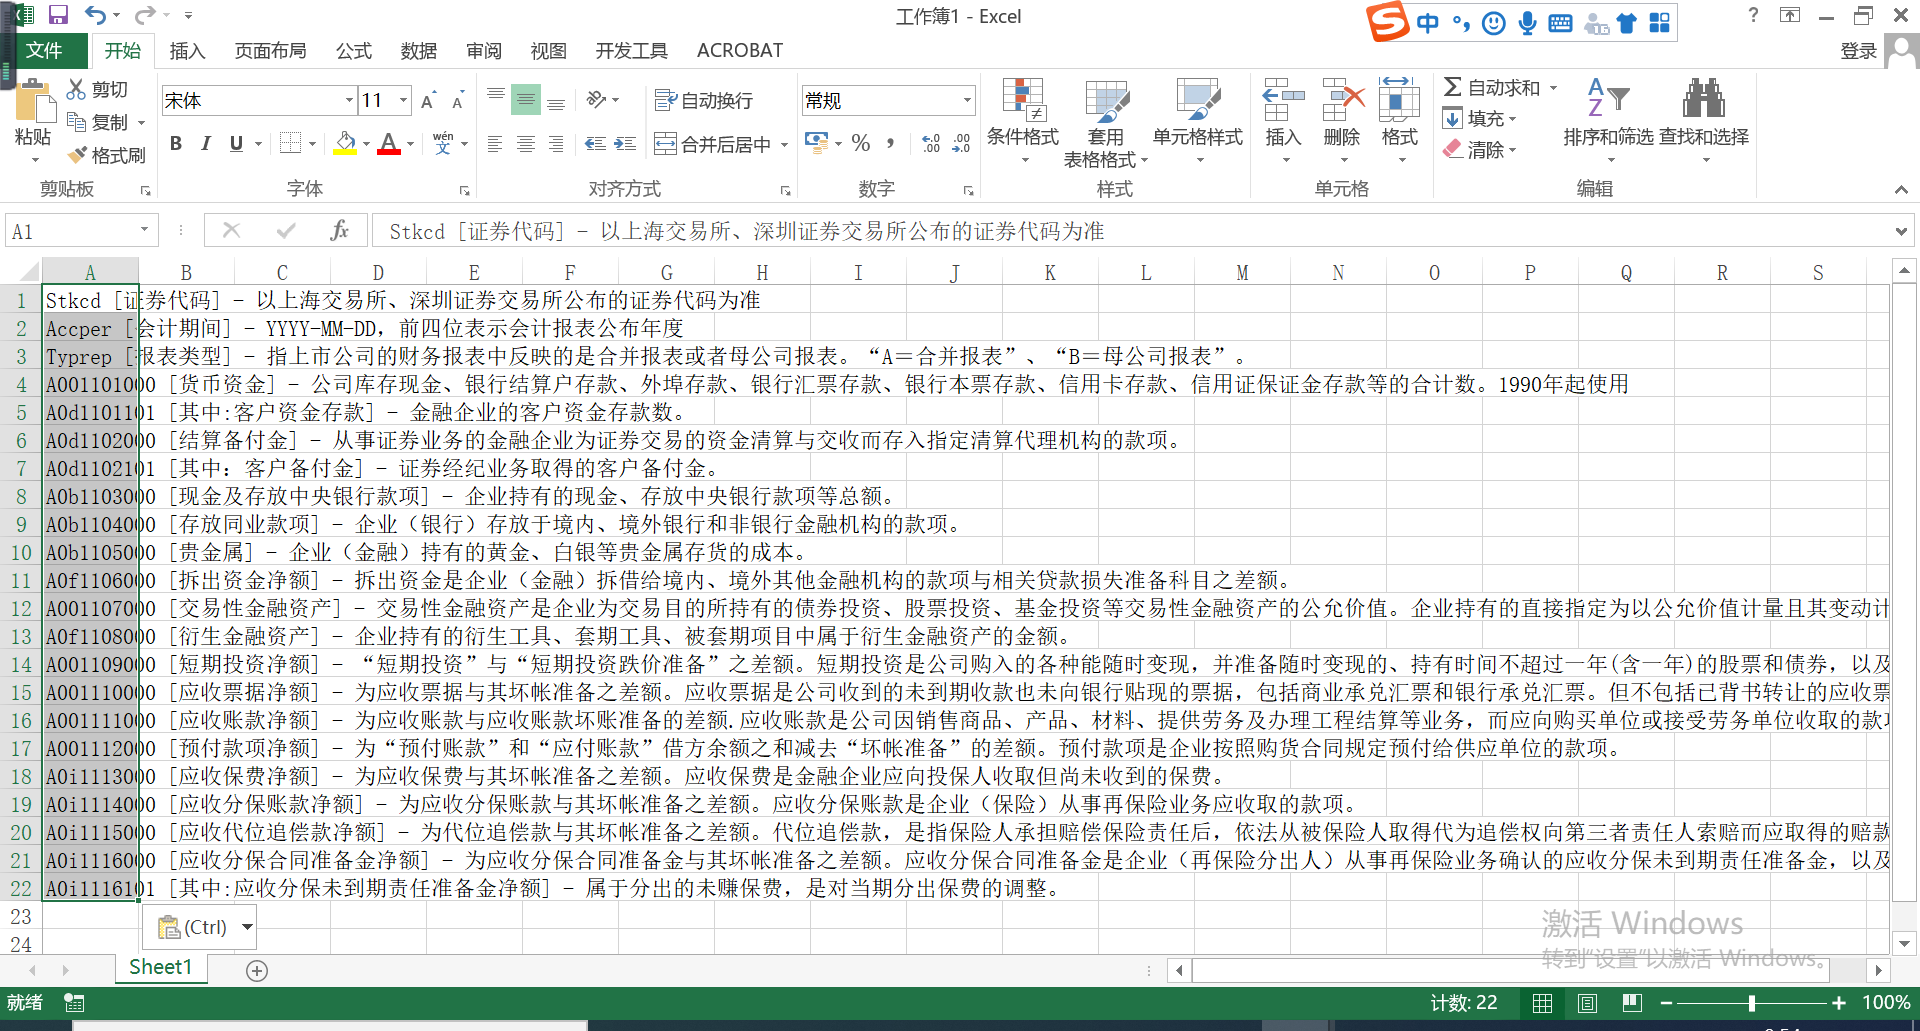This screenshot has height=1031, width=1920.
Task: Right-align the cell contents
Action: pyautogui.click(x=556, y=144)
